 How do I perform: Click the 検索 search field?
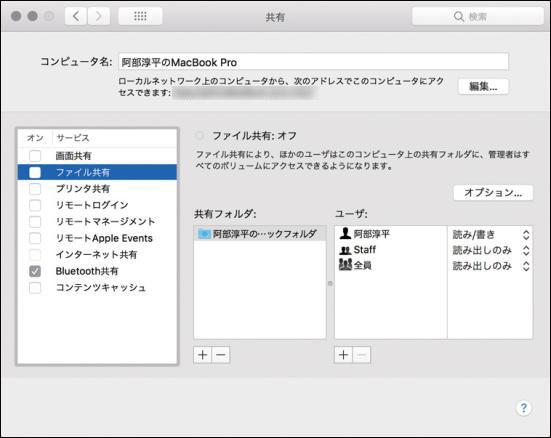pyautogui.click(x=478, y=16)
